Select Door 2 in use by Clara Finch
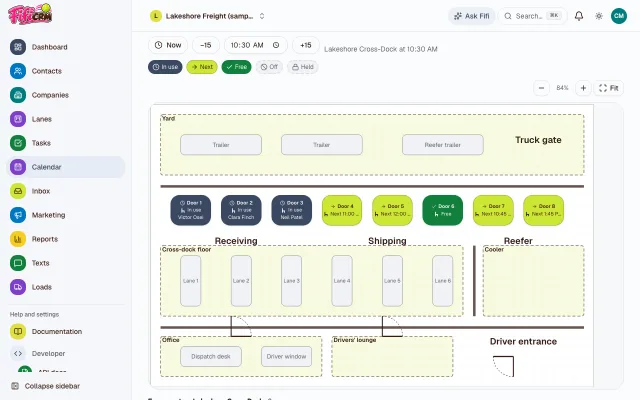This screenshot has height=400, width=640. click(x=241, y=210)
